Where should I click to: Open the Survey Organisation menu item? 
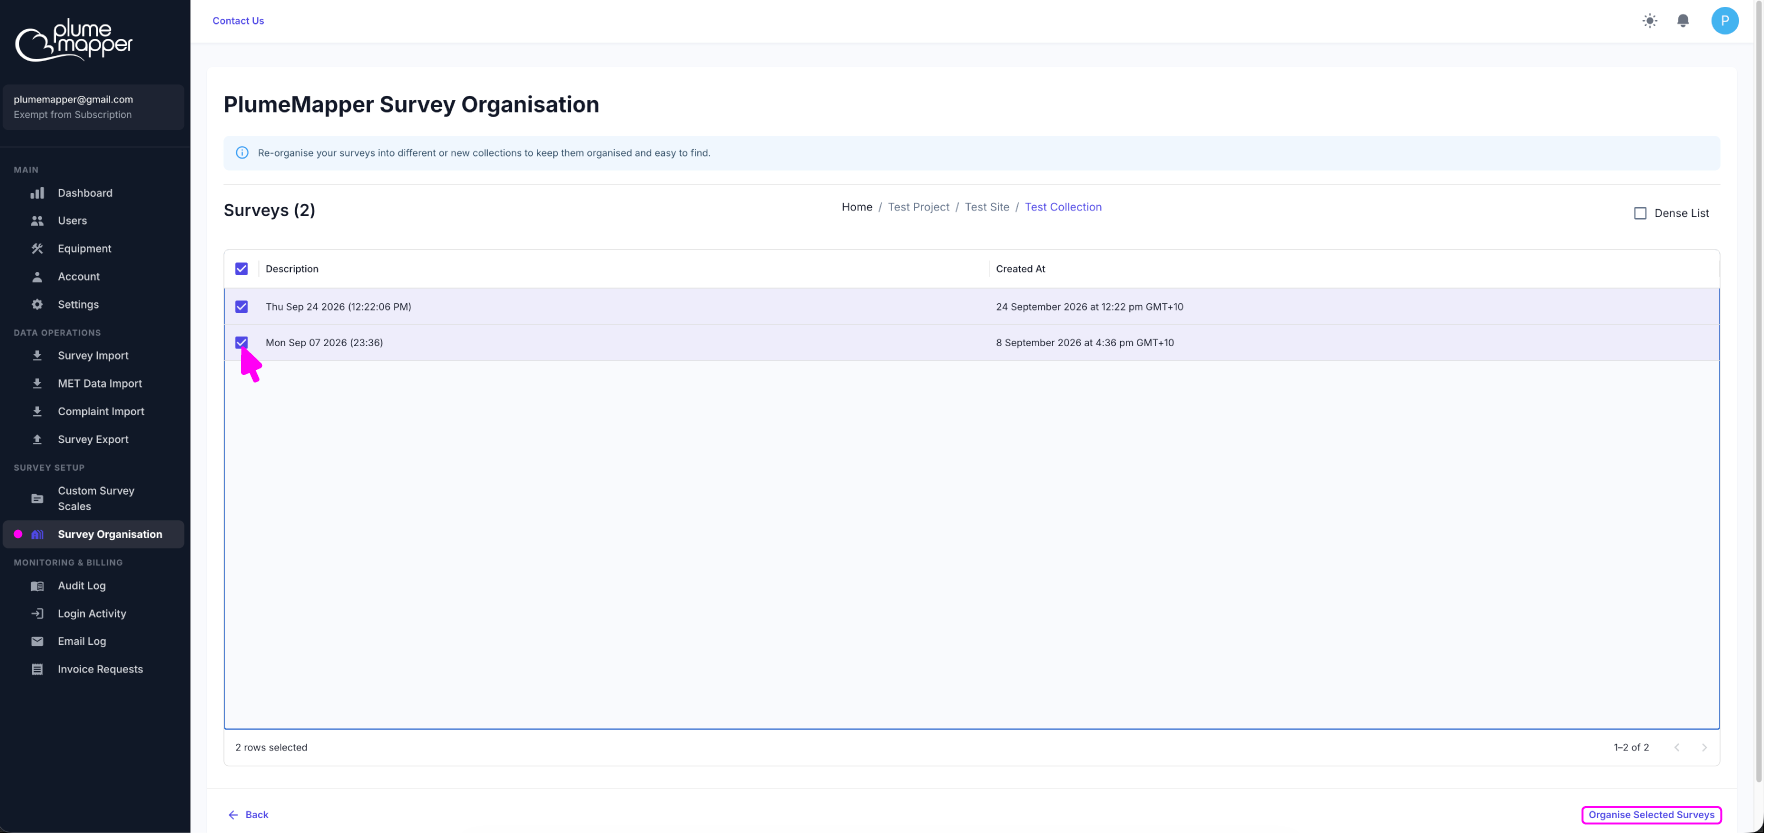click(94, 535)
